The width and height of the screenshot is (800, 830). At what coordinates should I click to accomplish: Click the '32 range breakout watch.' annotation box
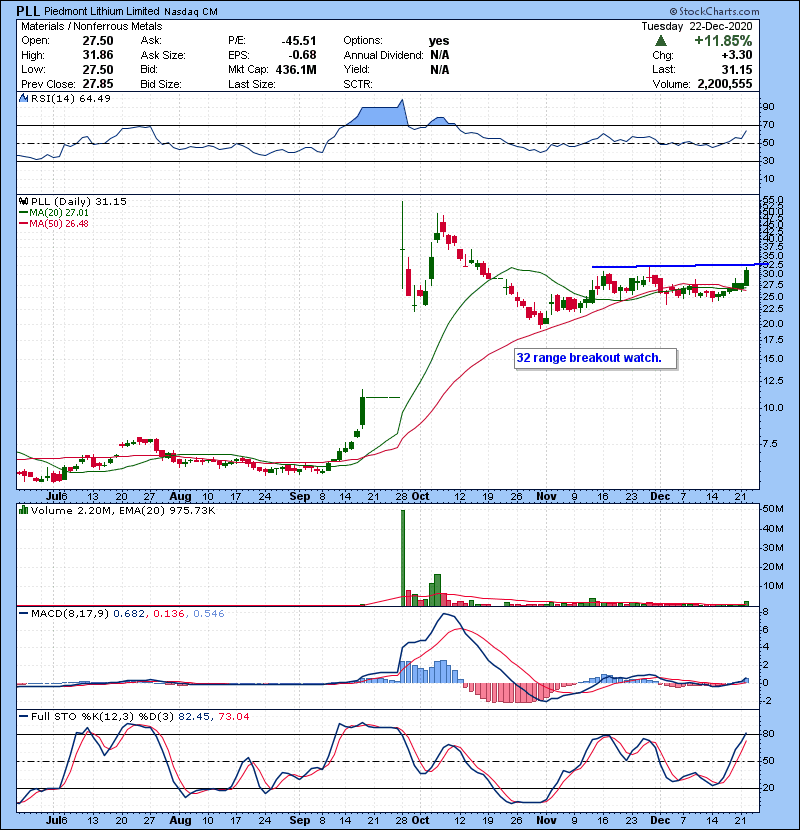pos(596,358)
